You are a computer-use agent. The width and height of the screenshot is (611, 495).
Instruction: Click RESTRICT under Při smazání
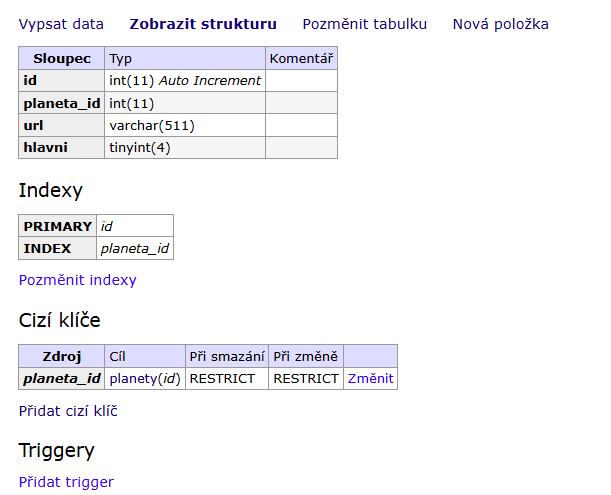click(x=227, y=379)
